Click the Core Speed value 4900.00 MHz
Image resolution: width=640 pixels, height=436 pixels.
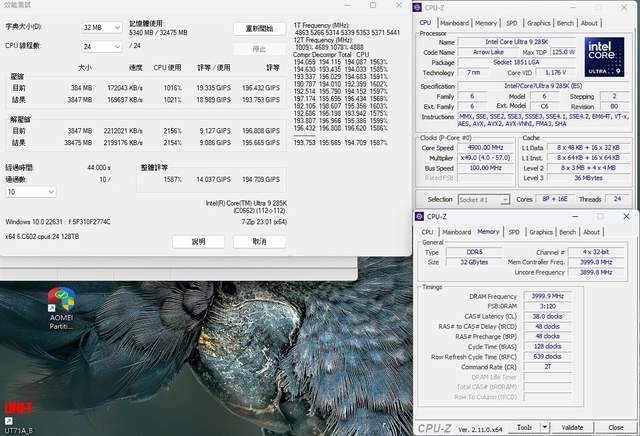pos(485,147)
